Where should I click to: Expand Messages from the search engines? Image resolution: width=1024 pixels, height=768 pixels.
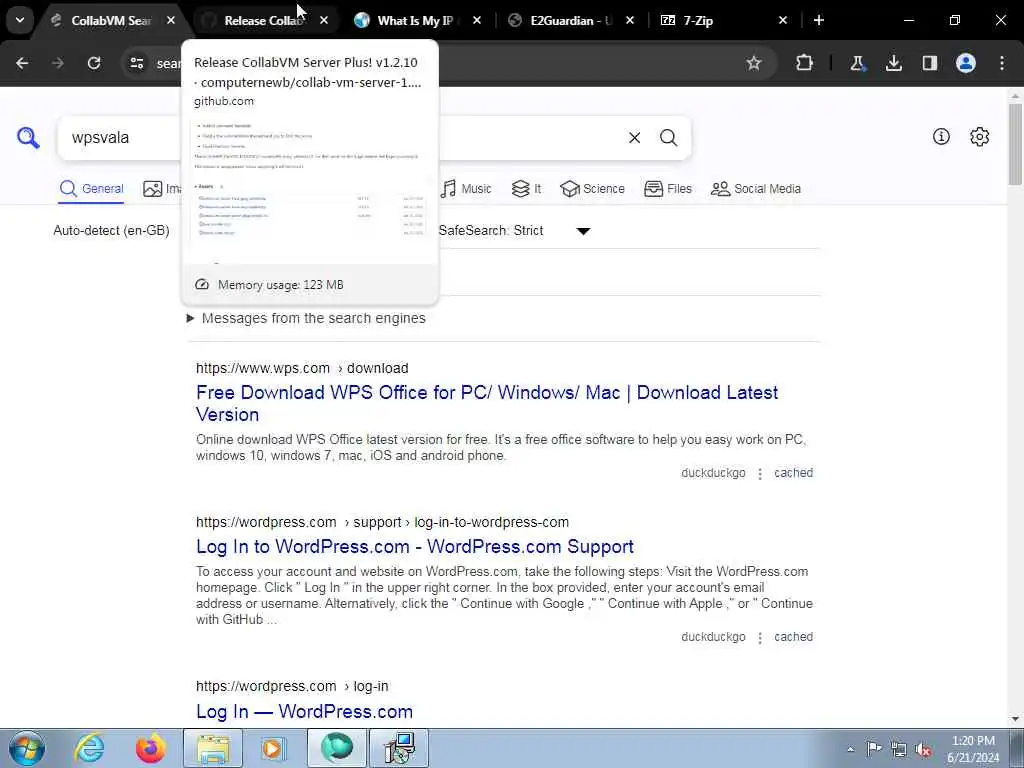(307, 318)
